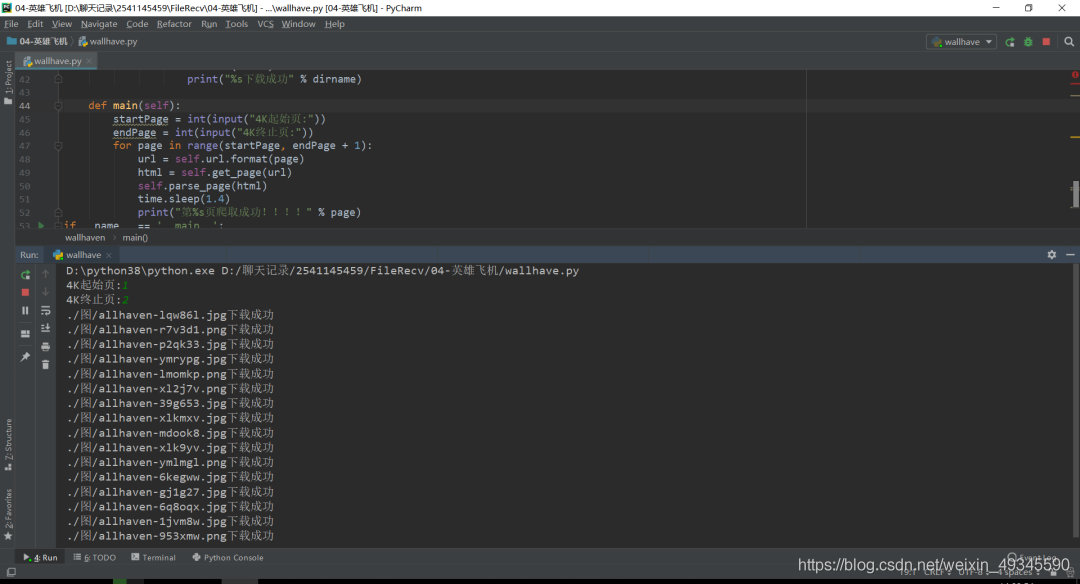Restore layout icon in Run panel
Screen dimensions: 1080x584
point(25,334)
